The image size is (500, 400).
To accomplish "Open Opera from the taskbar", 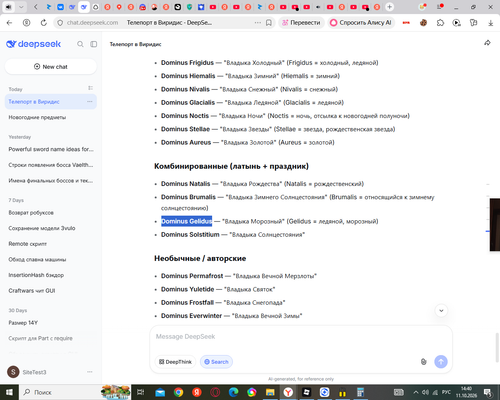I will tap(215, 392).
